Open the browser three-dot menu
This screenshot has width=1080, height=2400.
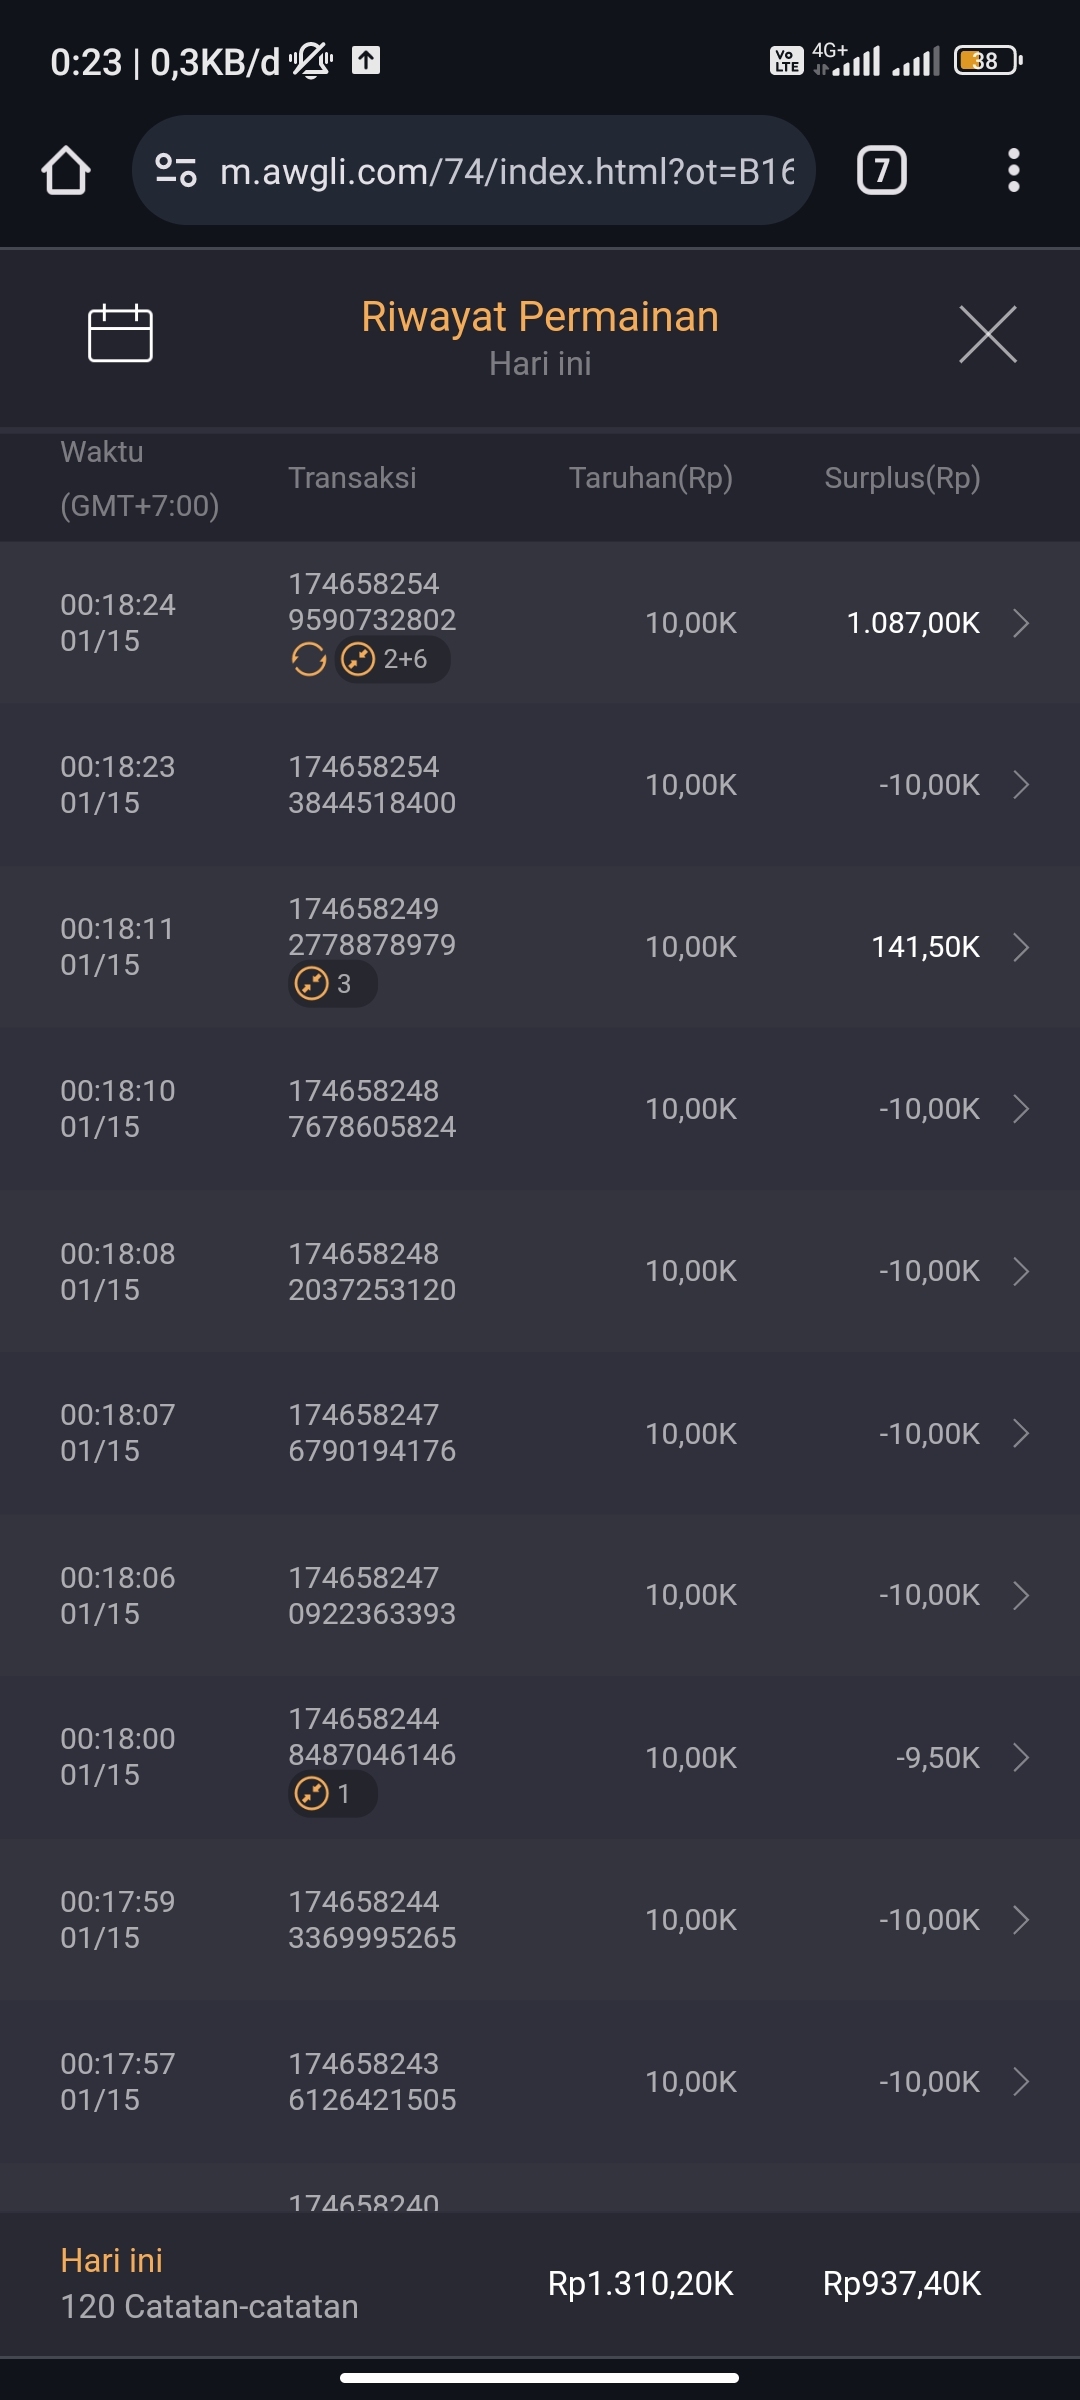click(1013, 171)
